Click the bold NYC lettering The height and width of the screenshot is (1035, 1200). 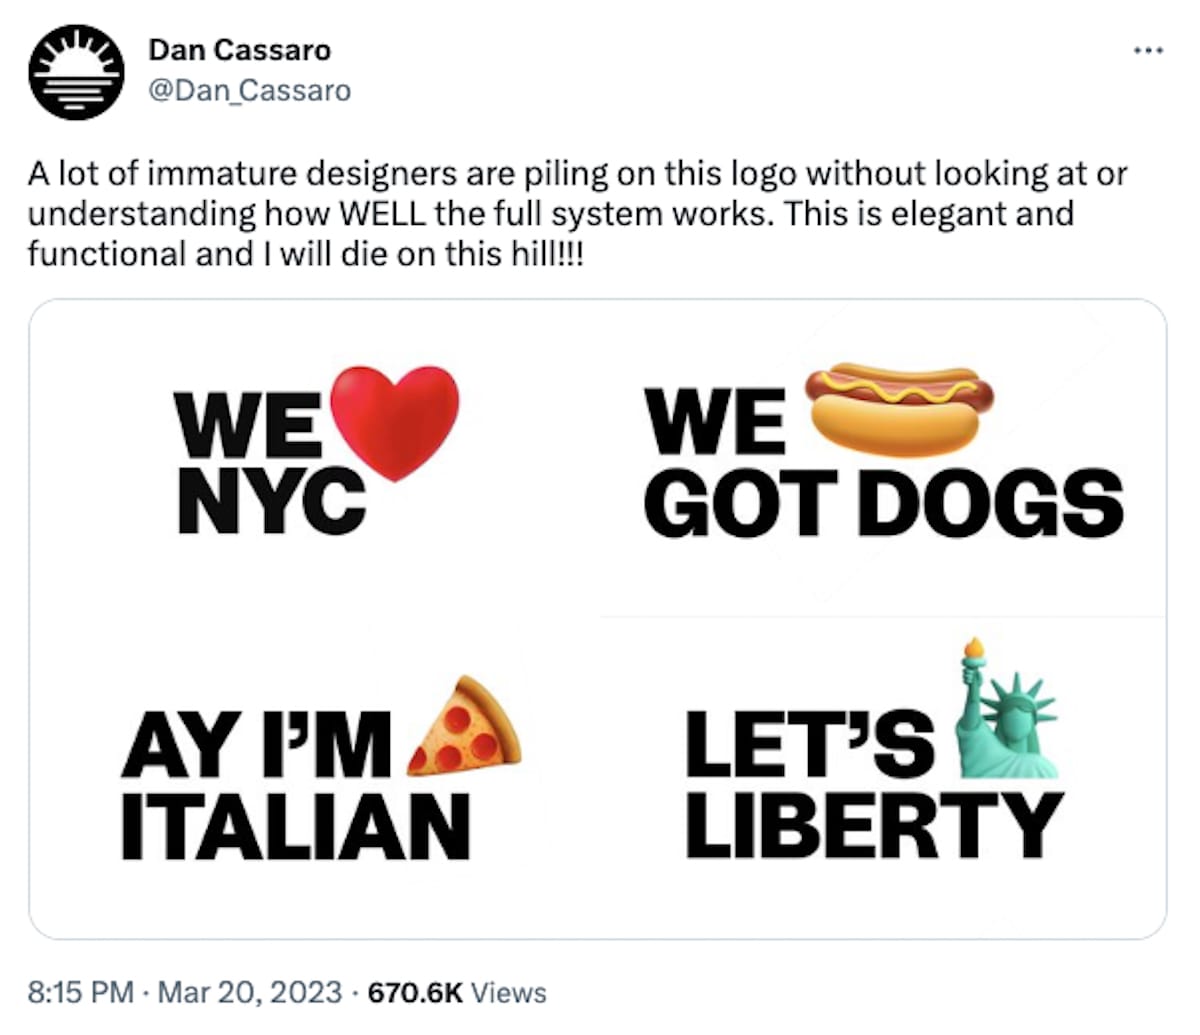click(272, 501)
